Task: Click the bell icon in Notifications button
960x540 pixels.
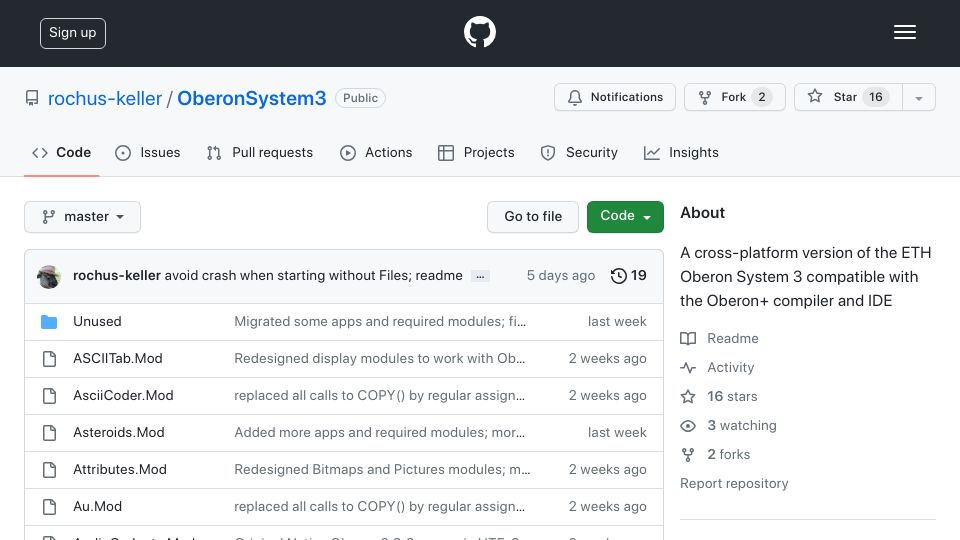Action: point(574,97)
